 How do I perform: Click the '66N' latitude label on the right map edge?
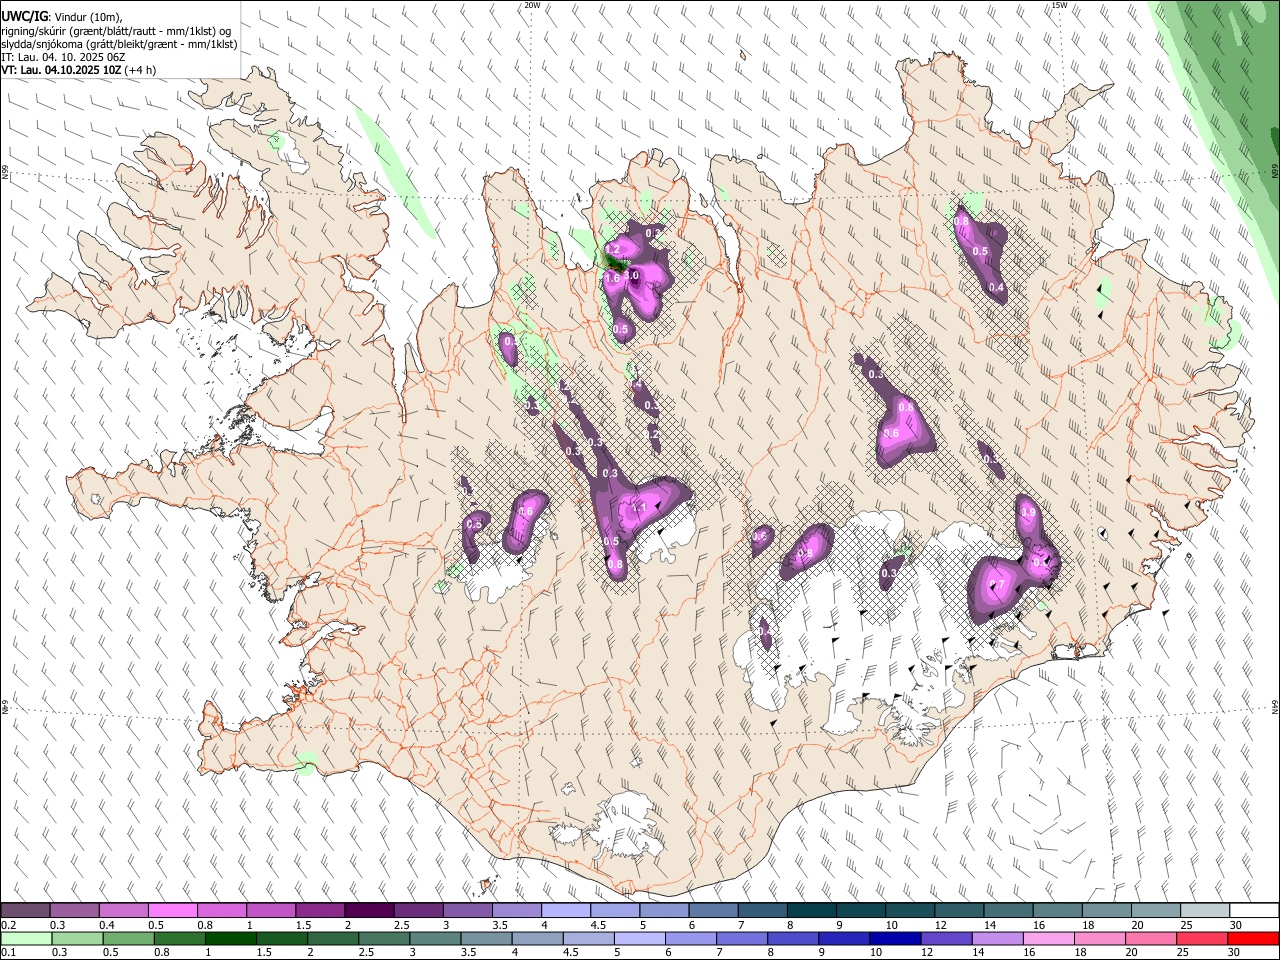click(x=1274, y=173)
